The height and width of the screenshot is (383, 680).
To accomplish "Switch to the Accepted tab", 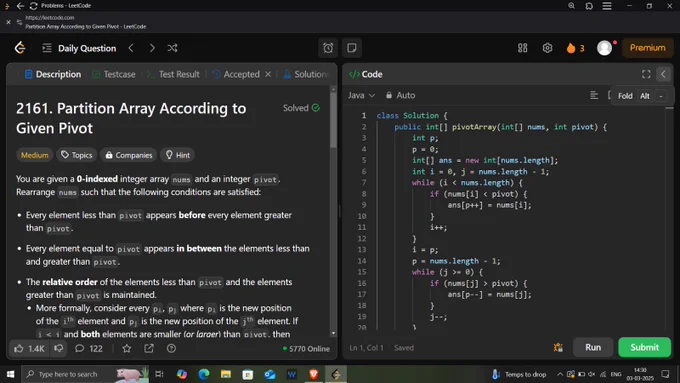I will coord(236,74).
